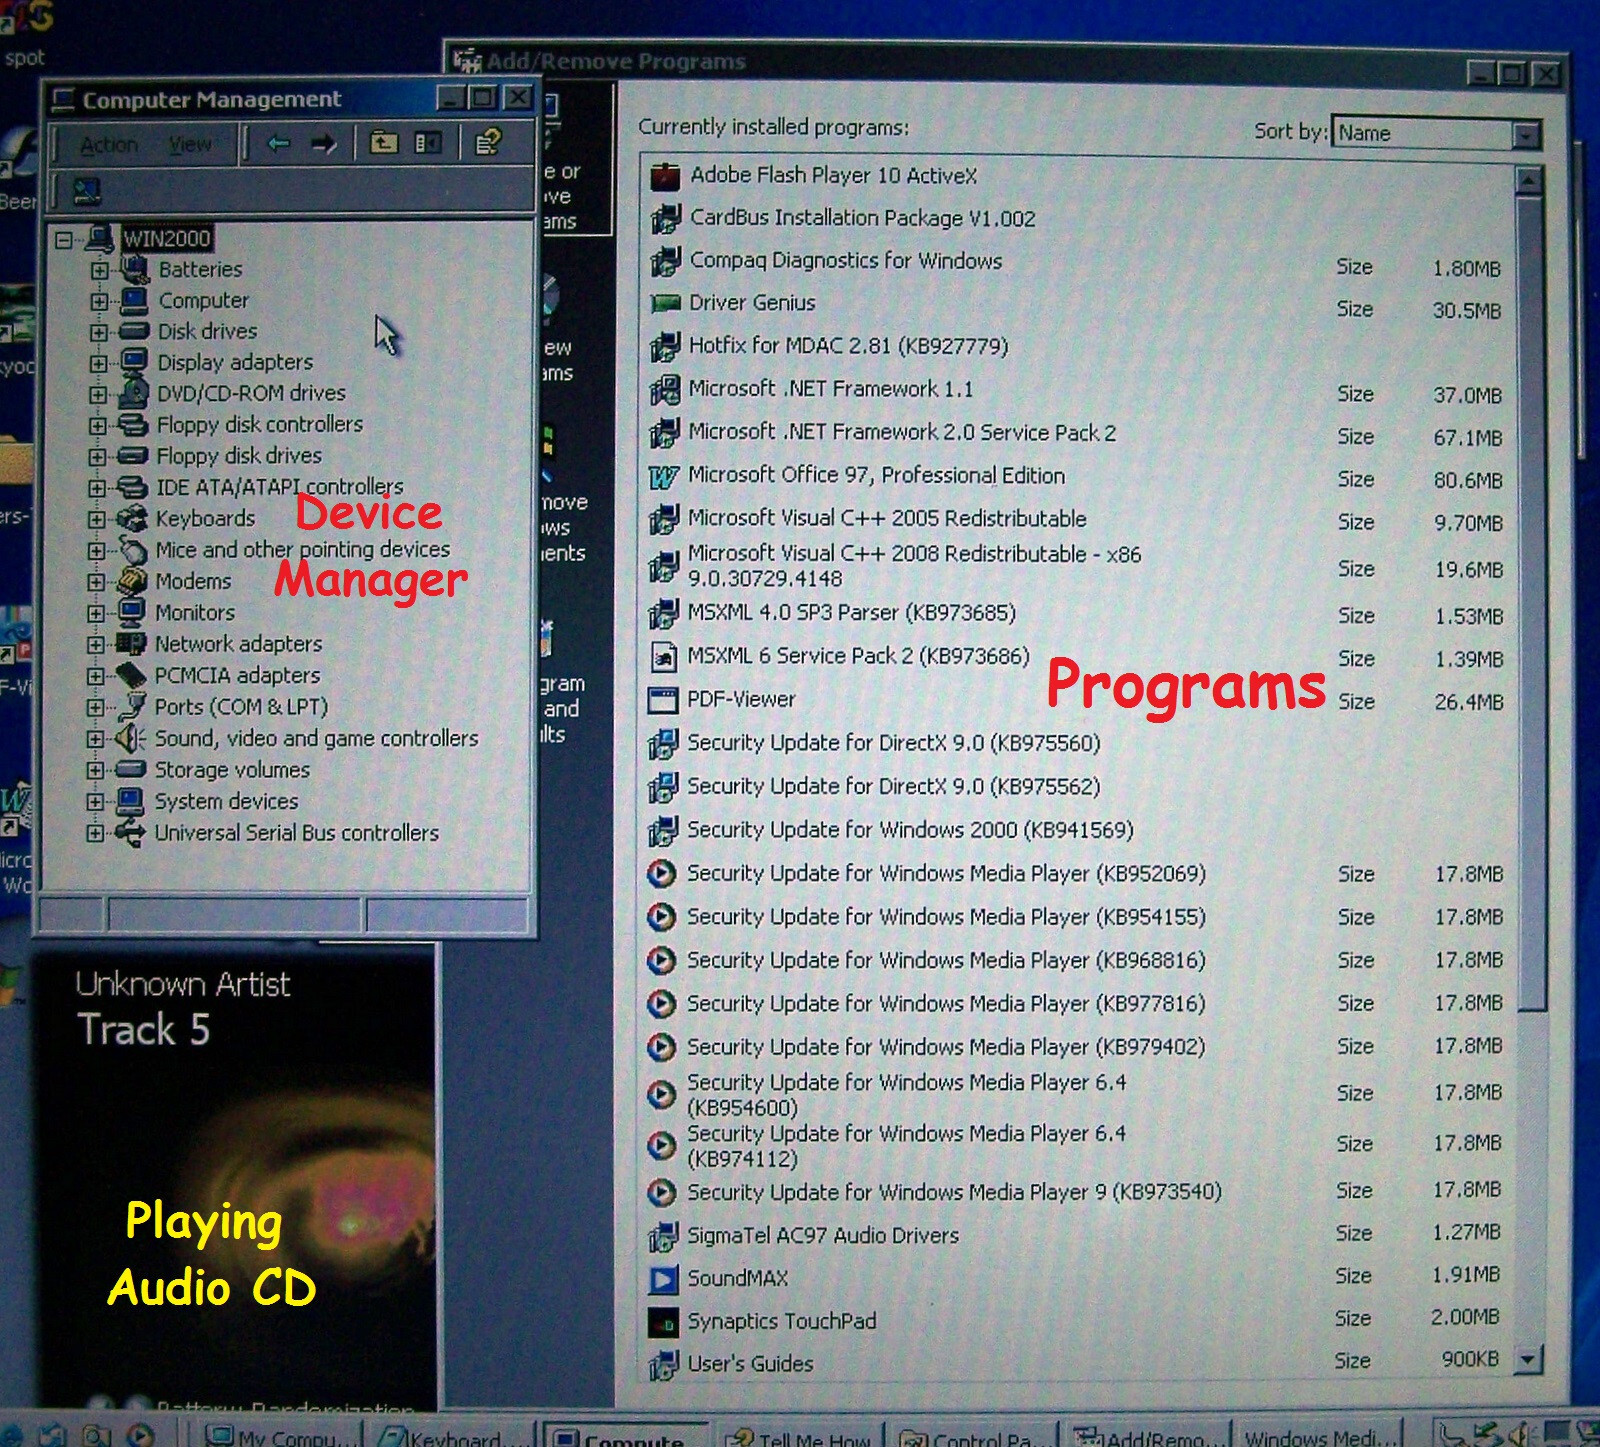This screenshot has width=1600, height=1447.
Task: Expand the Display adapters node
Action: (98, 363)
